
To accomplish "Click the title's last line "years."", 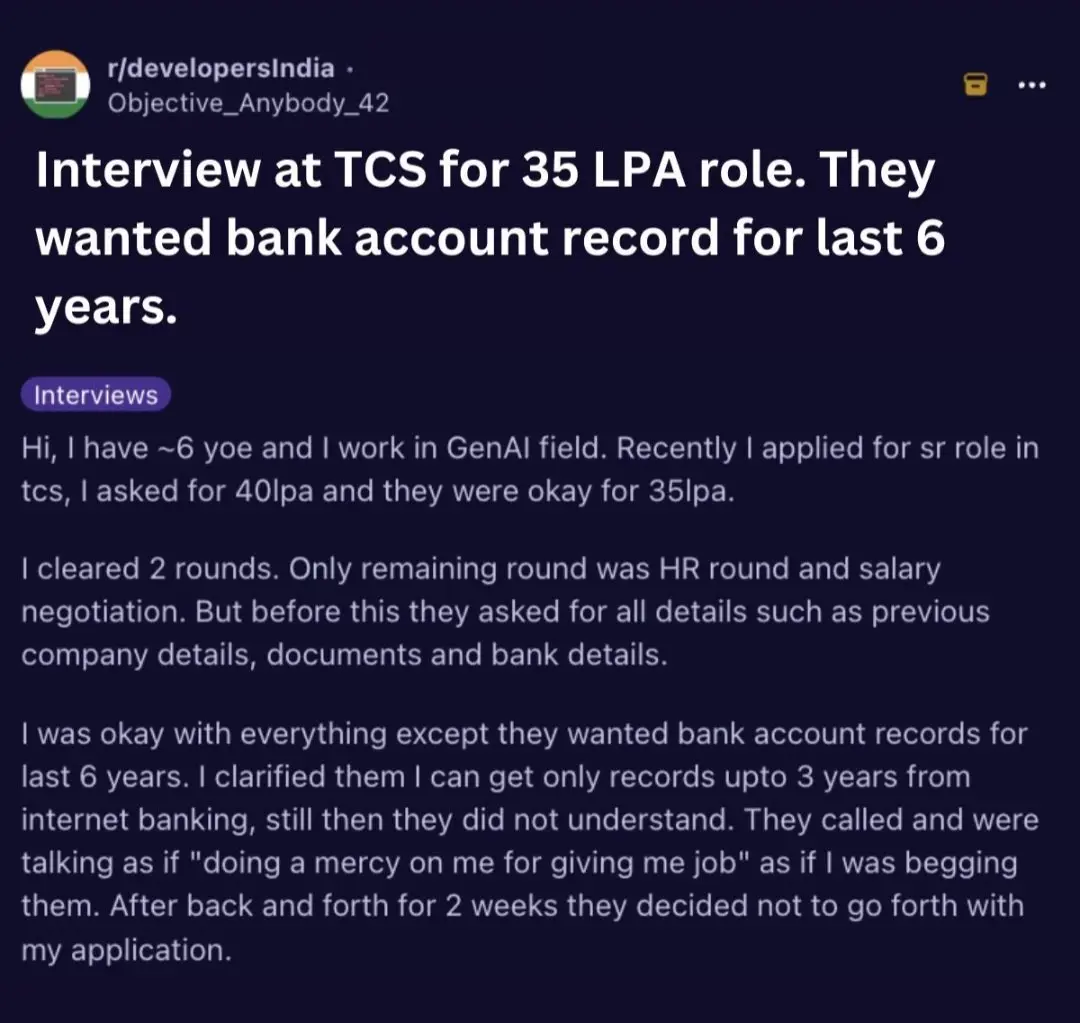I will point(106,307).
